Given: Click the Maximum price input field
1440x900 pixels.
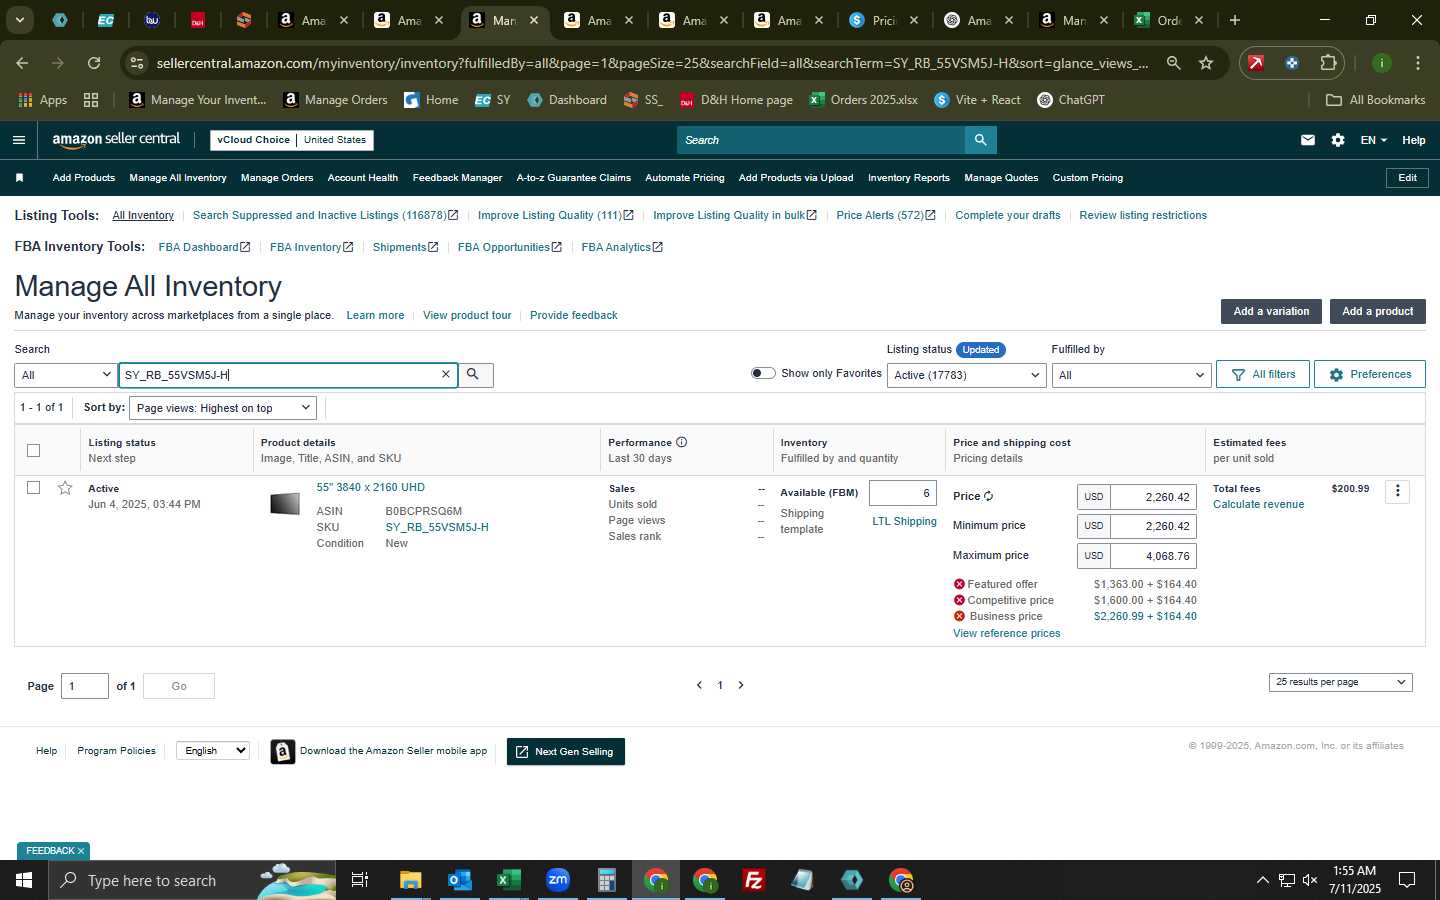Looking at the screenshot, I should [1153, 556].
